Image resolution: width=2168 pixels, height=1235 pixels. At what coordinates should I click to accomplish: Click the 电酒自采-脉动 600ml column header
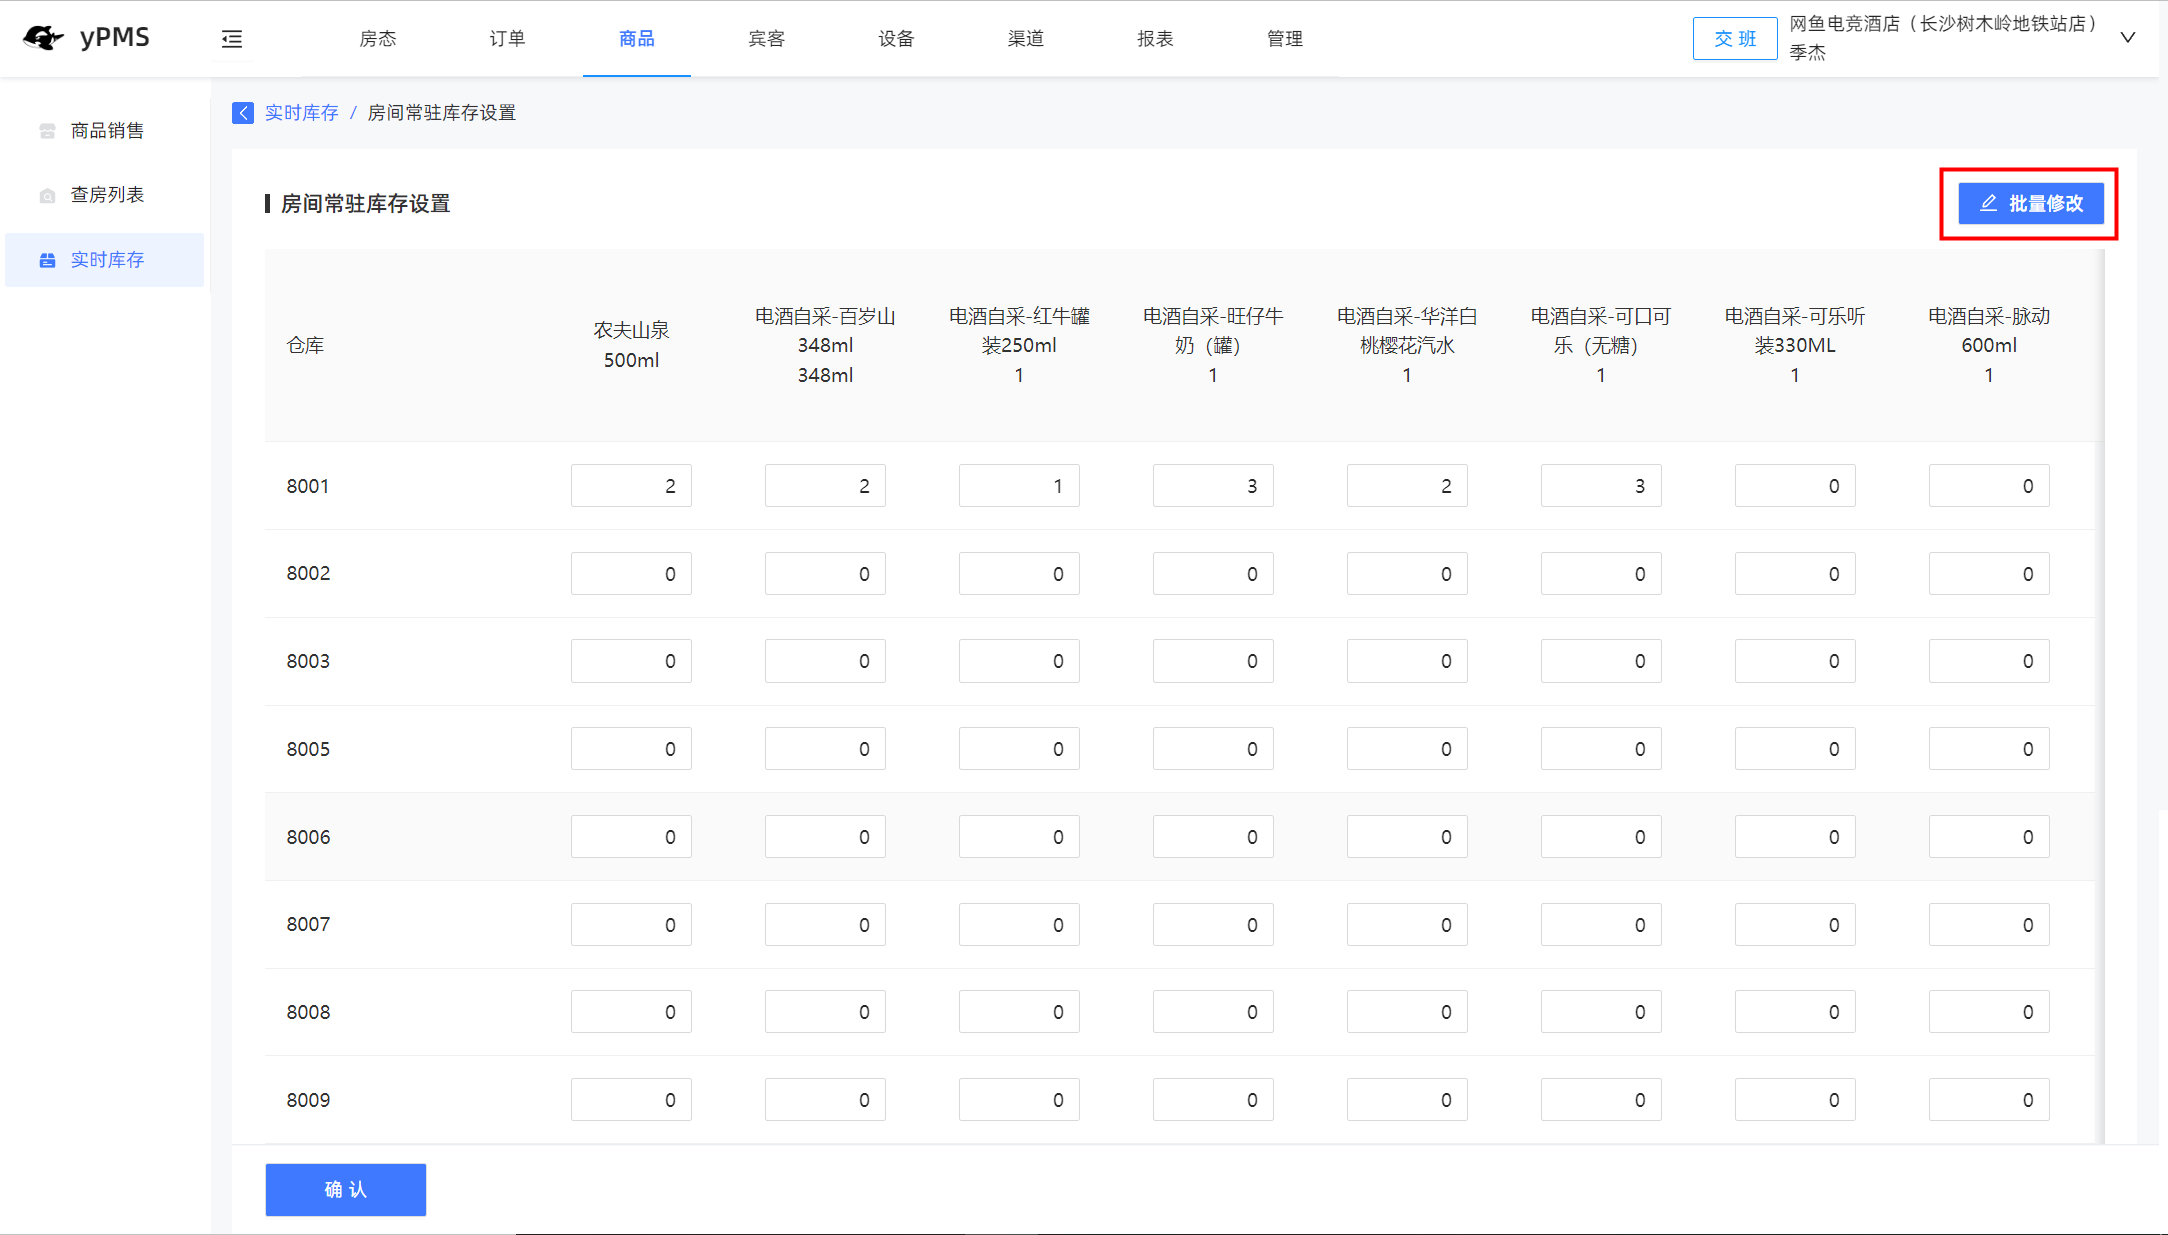[x=1989, y=346]
